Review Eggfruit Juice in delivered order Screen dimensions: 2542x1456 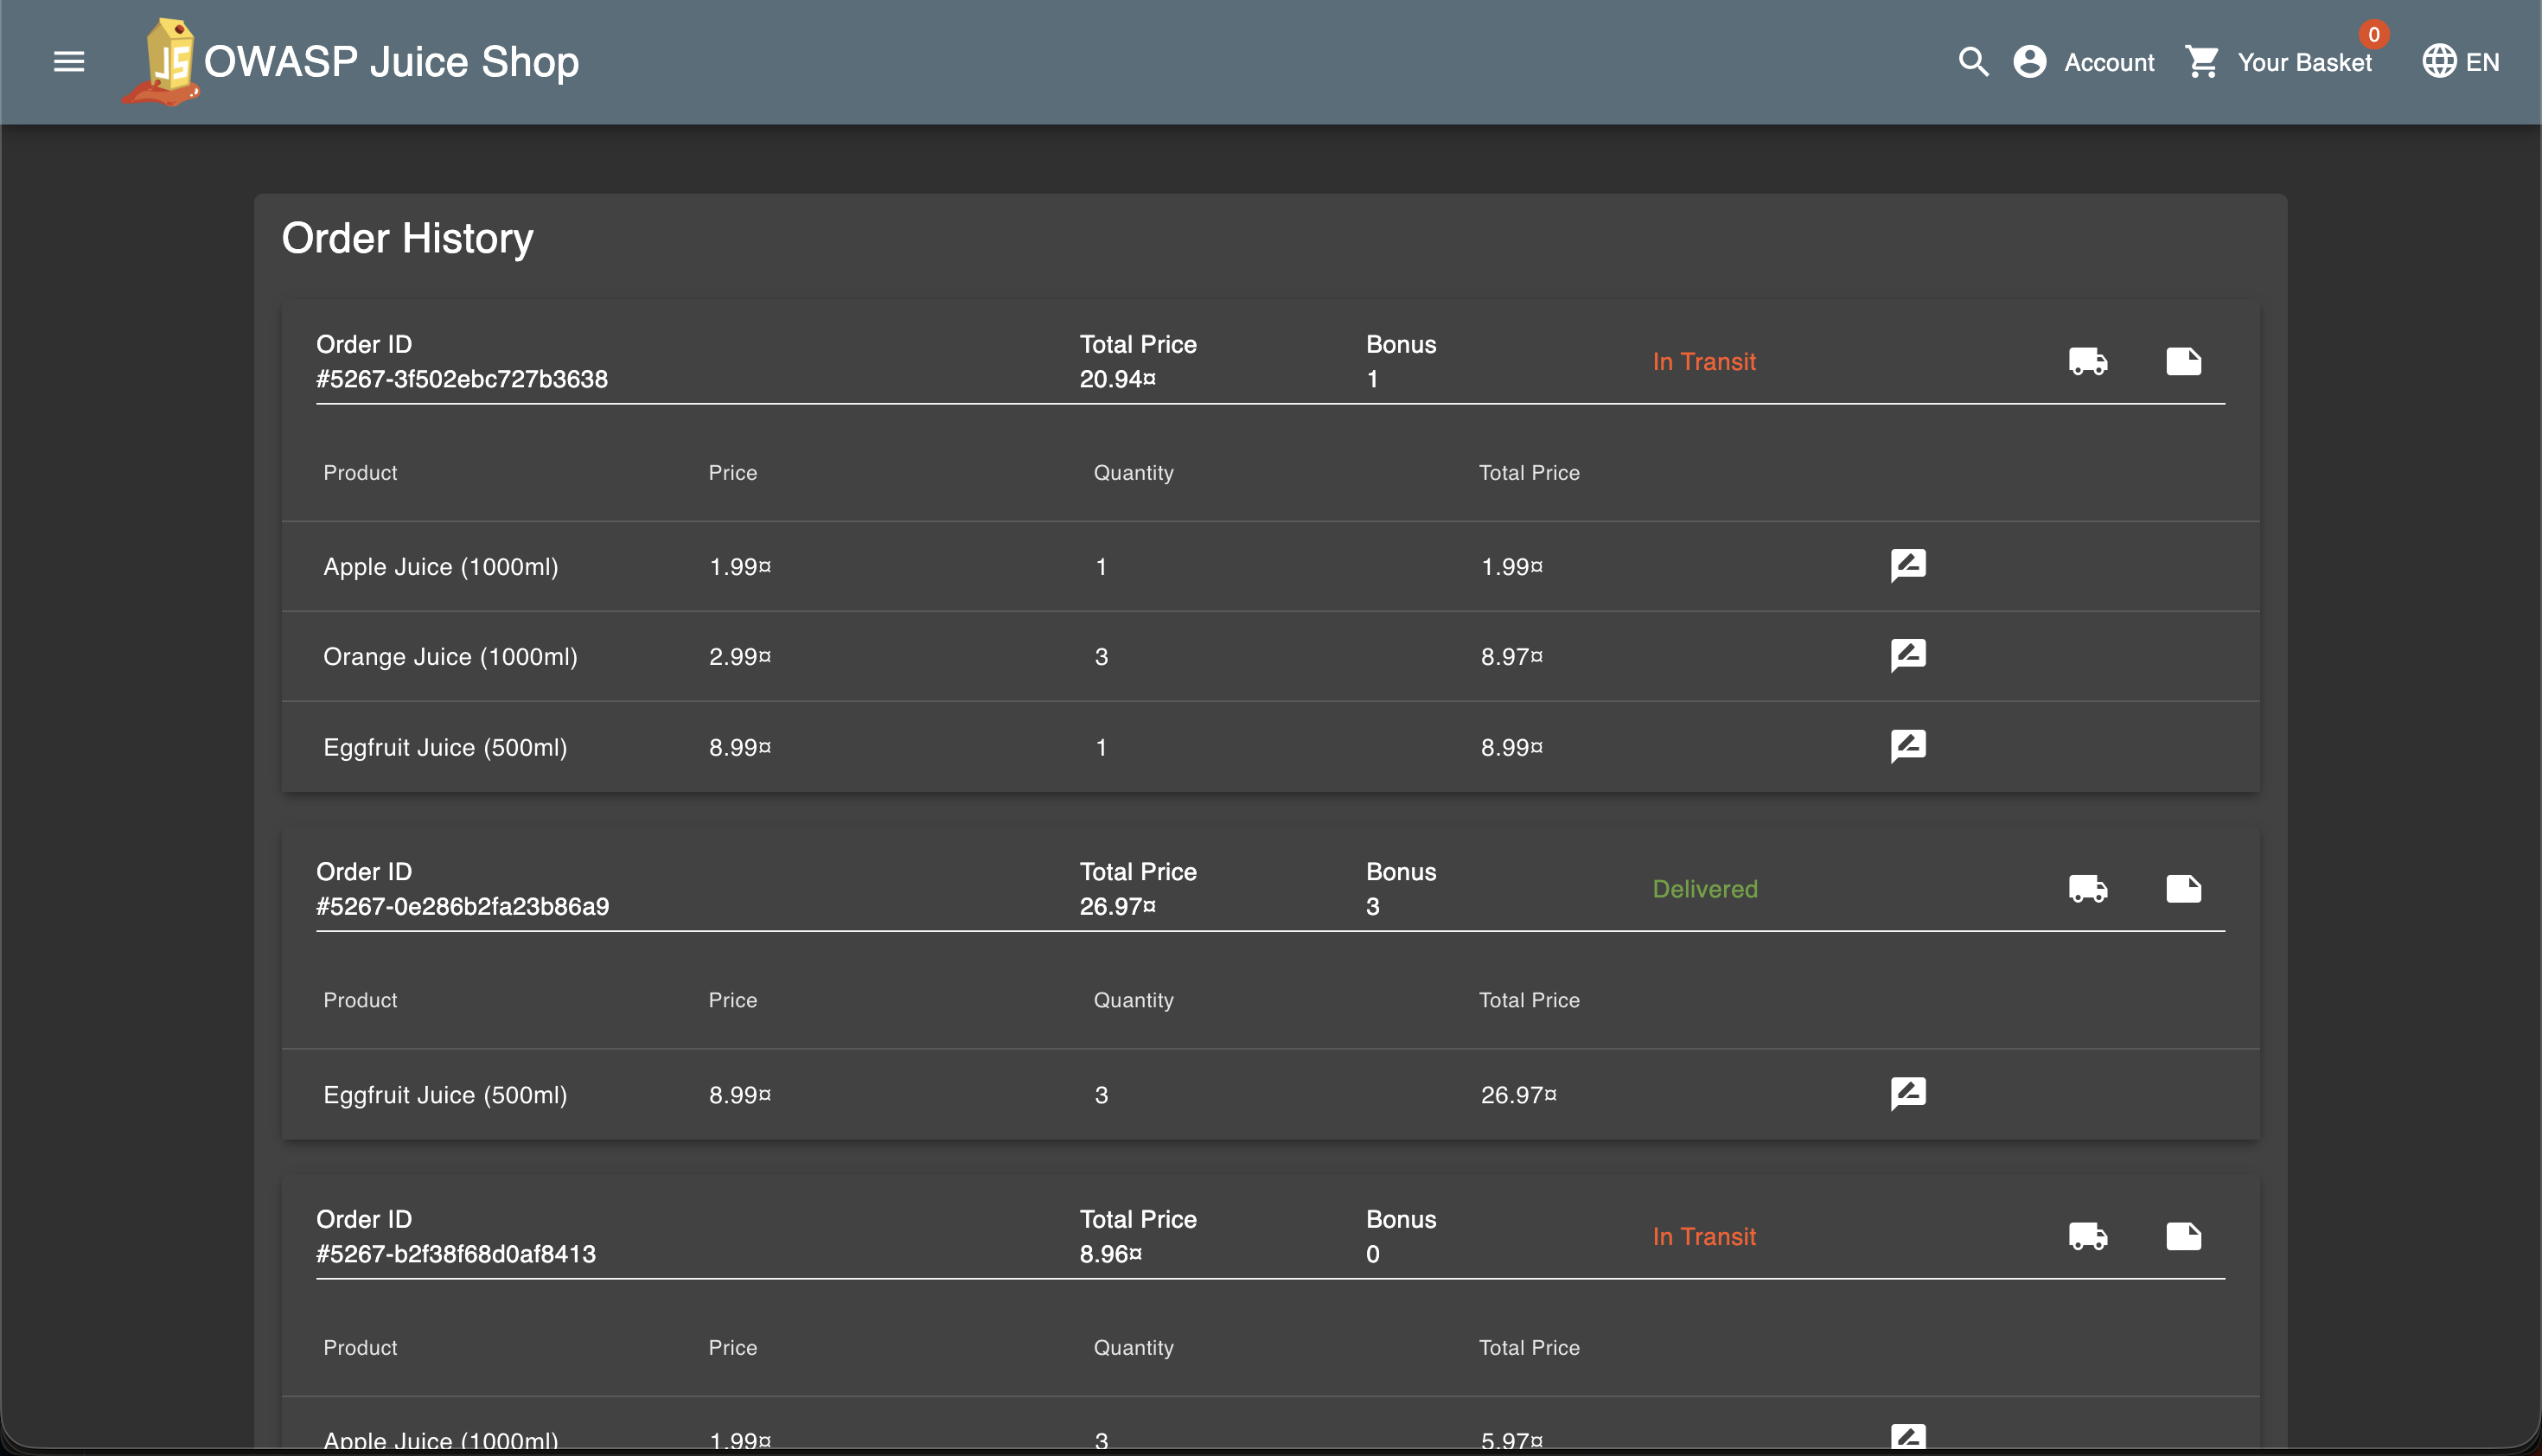click(1907, 1093)
